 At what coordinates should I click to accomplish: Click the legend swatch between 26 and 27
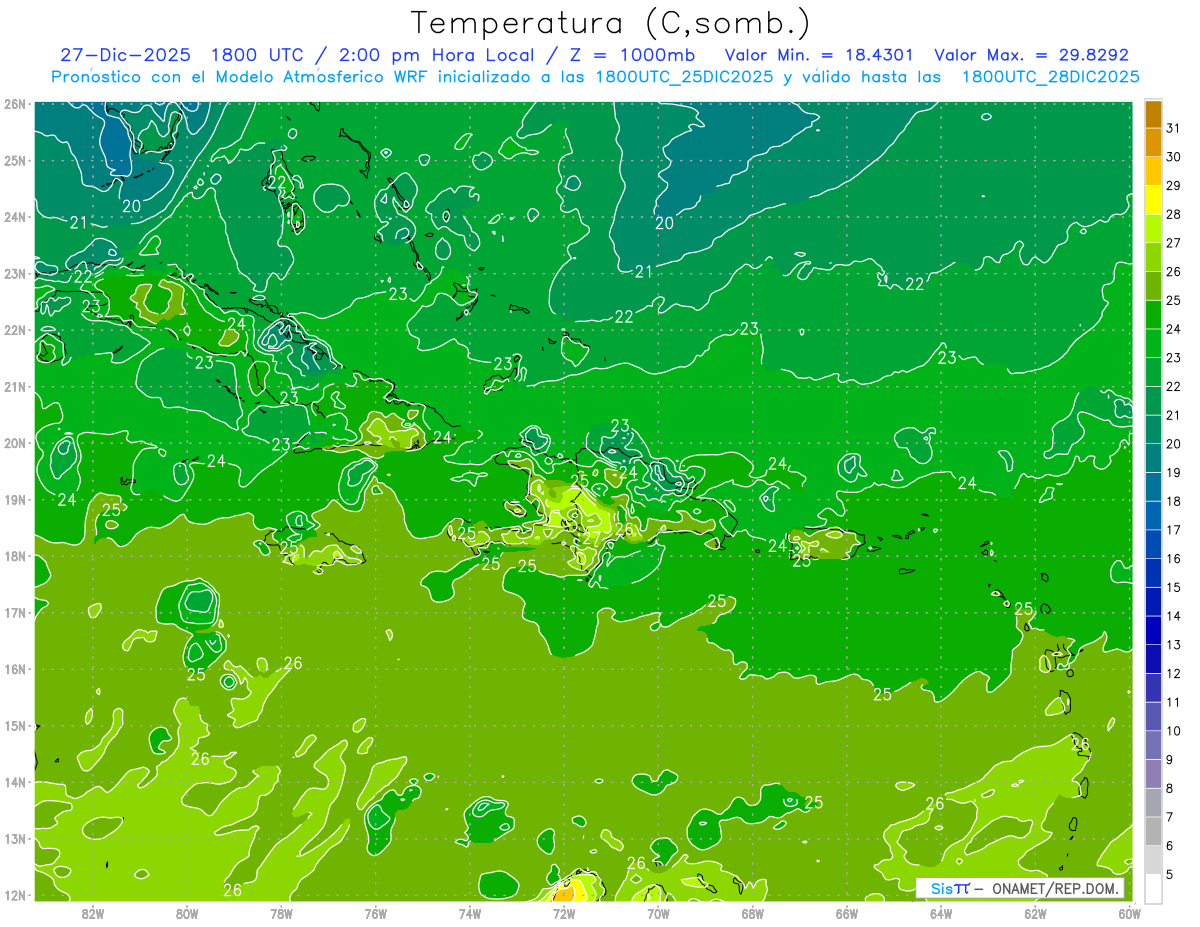(x=1153, y=257)
